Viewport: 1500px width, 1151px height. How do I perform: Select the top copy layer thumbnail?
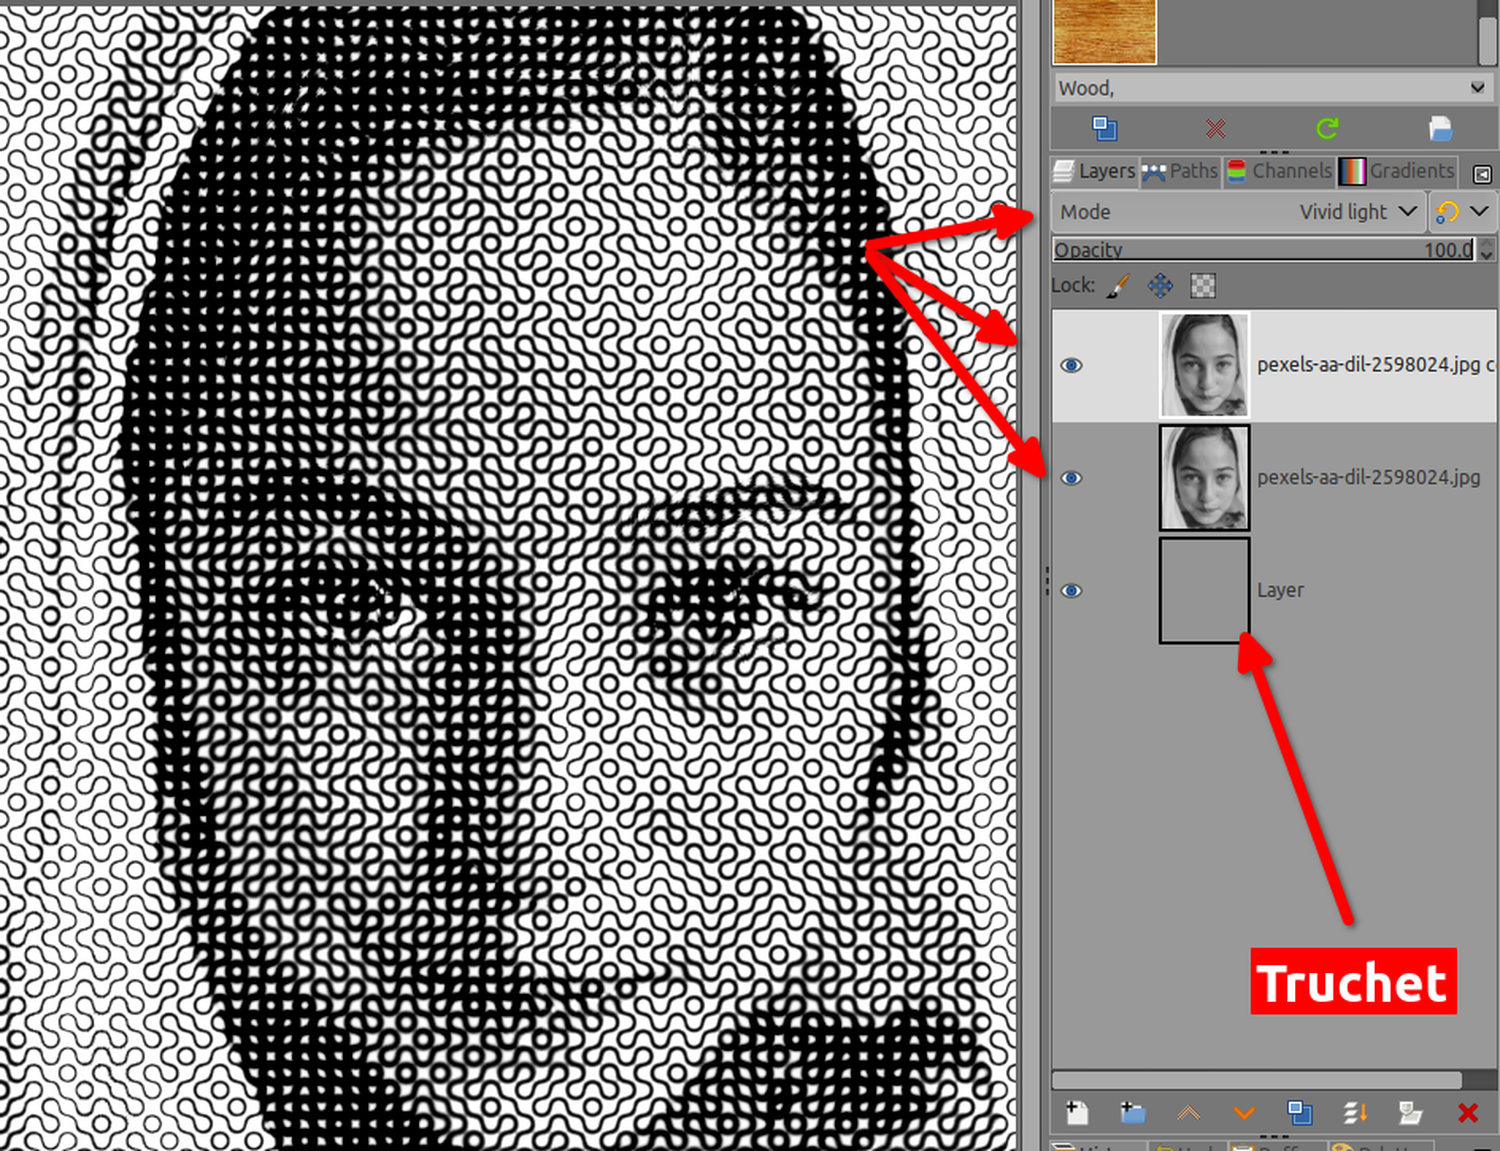[1204, 365]
